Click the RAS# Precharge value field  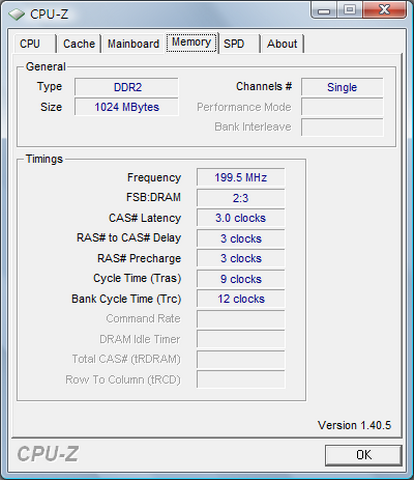point(241,258)
